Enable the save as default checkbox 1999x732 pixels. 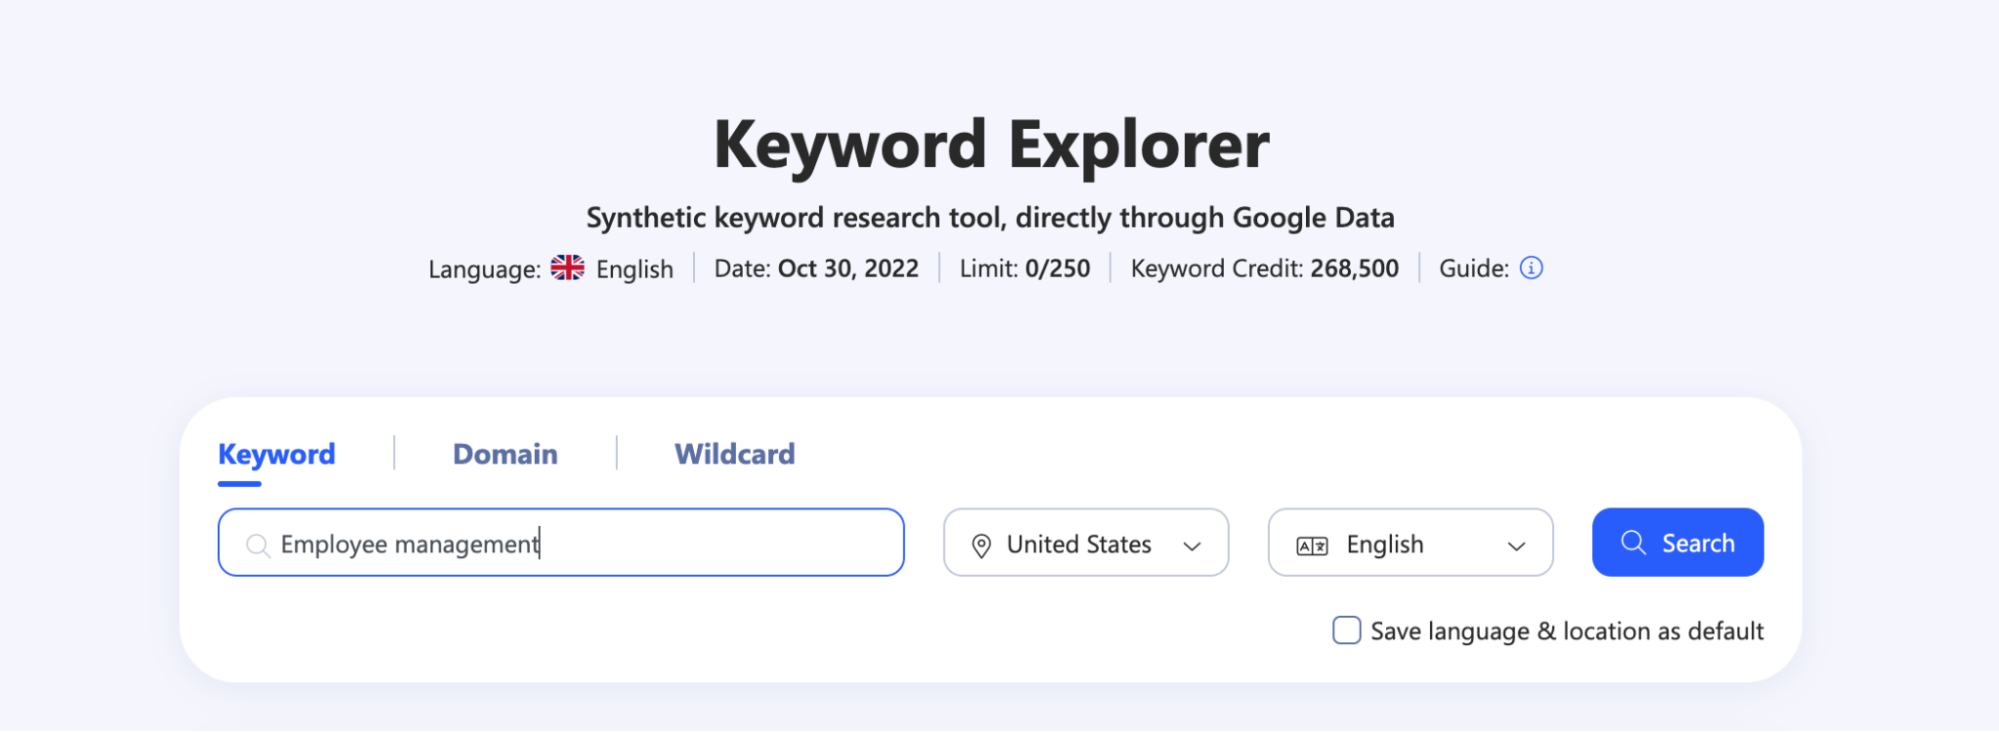click(1346, 631)
